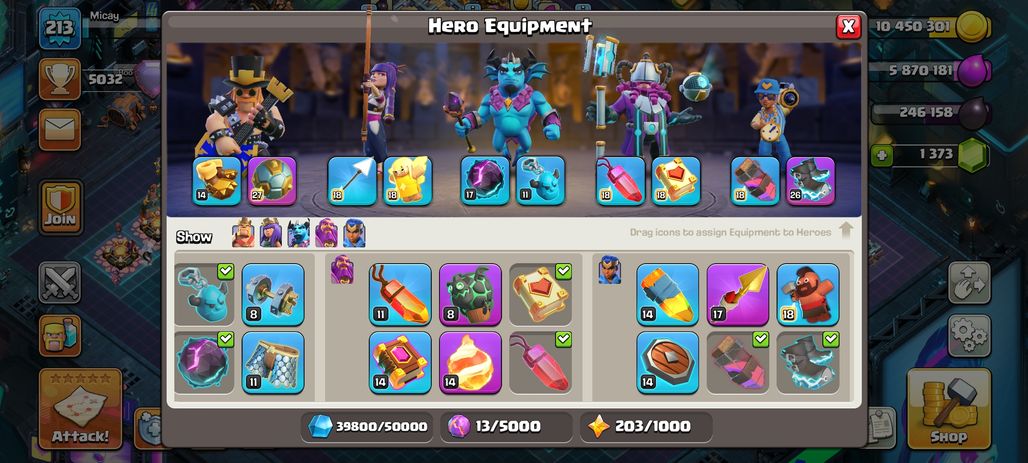Tap the Shiny Ore 39800/50000 counter
1028x463 pixels.
tap(367, 426)
